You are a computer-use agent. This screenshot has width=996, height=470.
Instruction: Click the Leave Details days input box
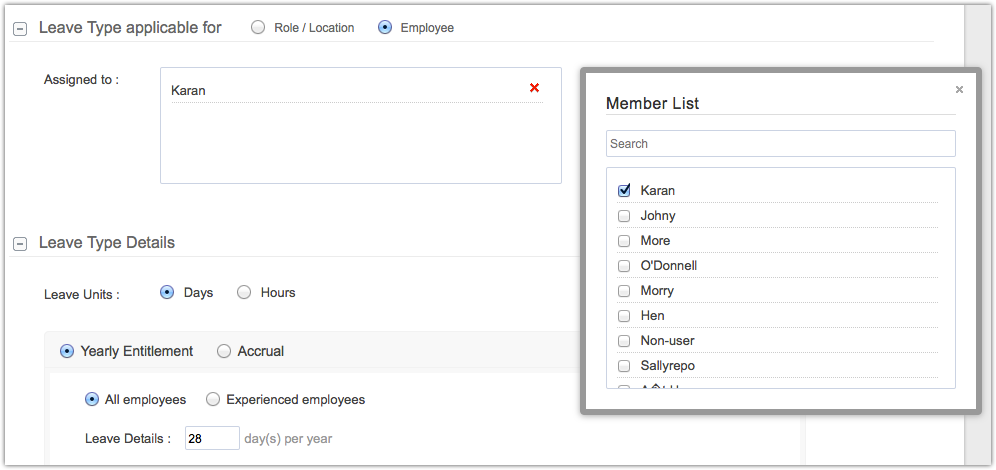pos(212,438)
